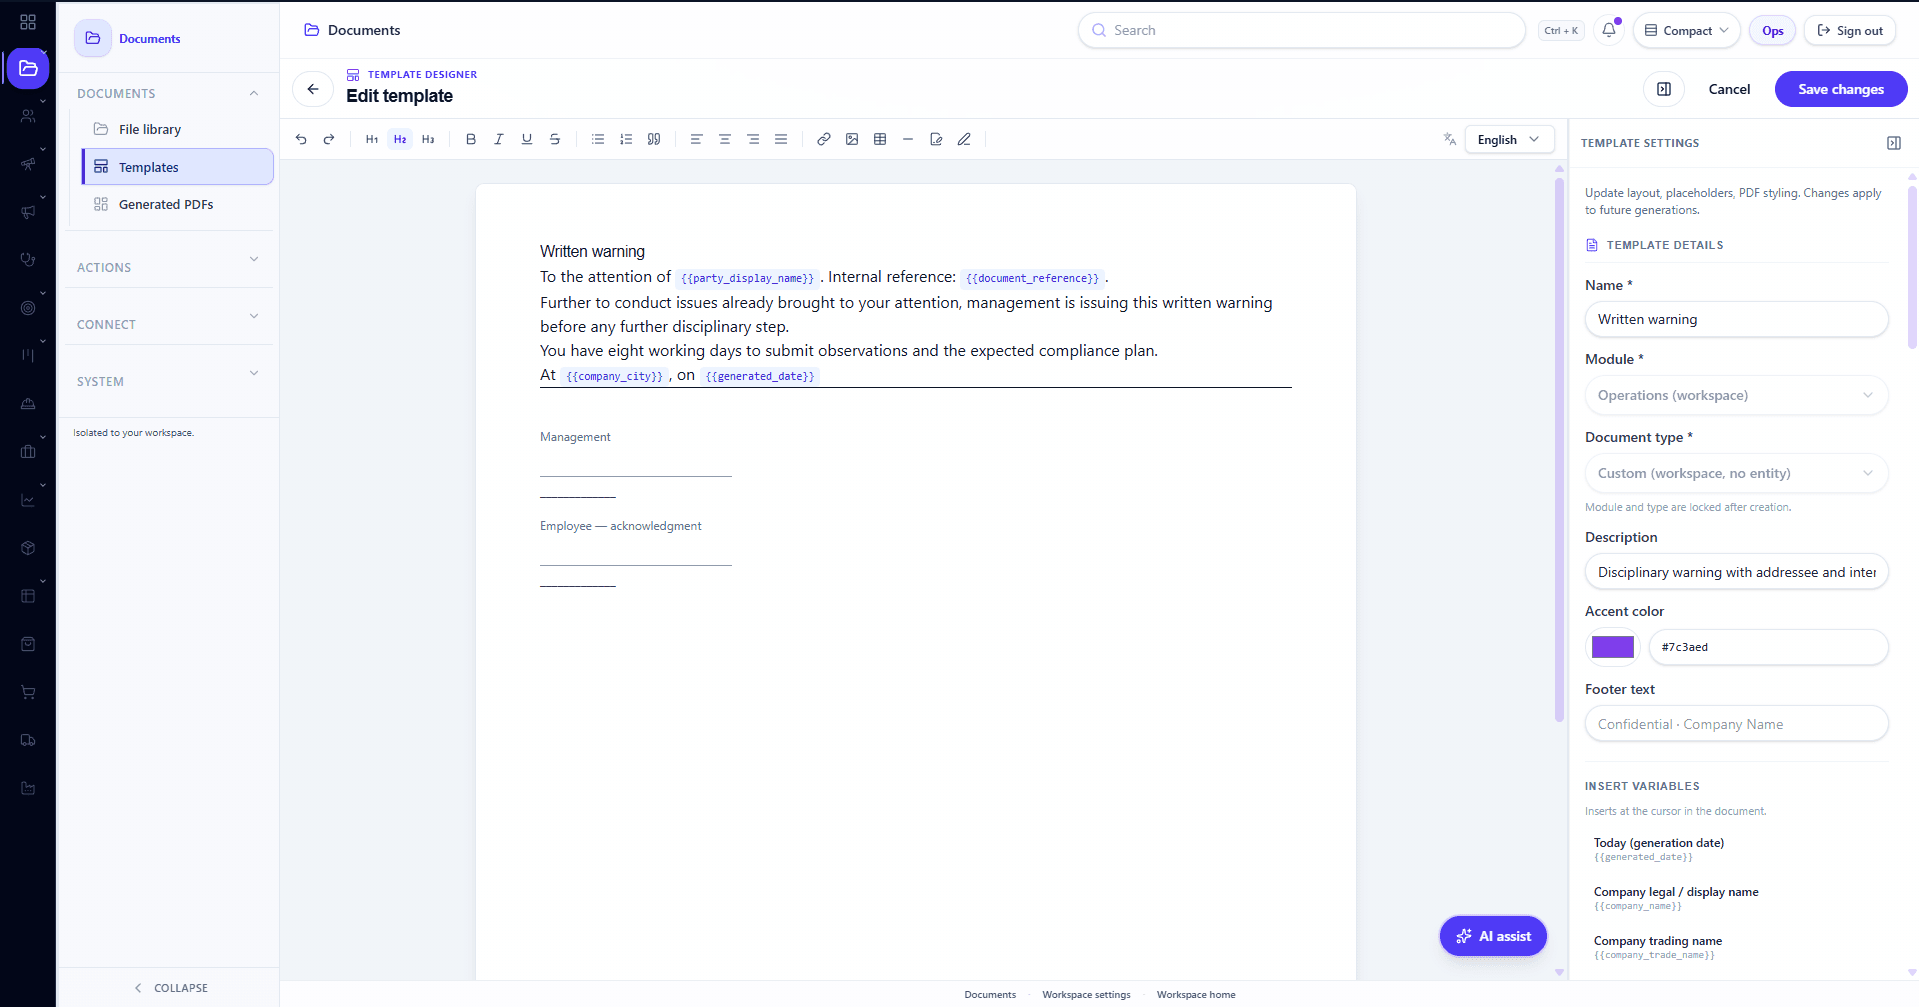This screenshot has height=1007, width=1919.
Task: Apply Heading 1 format
Action: pyautogui.click(x=372, y=139)
